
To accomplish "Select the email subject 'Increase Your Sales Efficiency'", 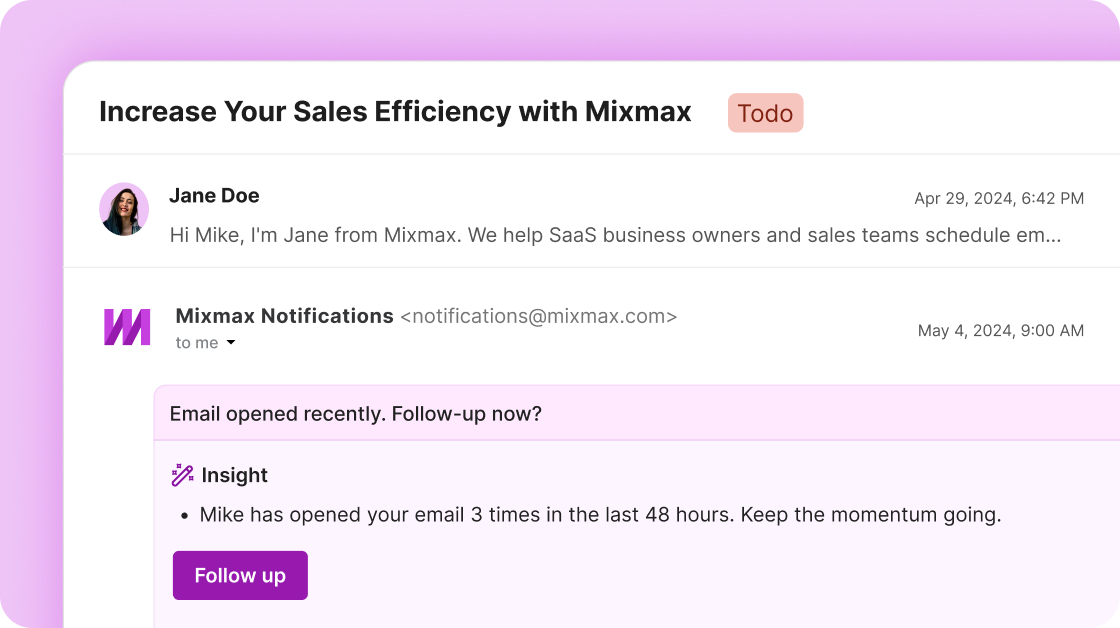I will pos(394,112).
